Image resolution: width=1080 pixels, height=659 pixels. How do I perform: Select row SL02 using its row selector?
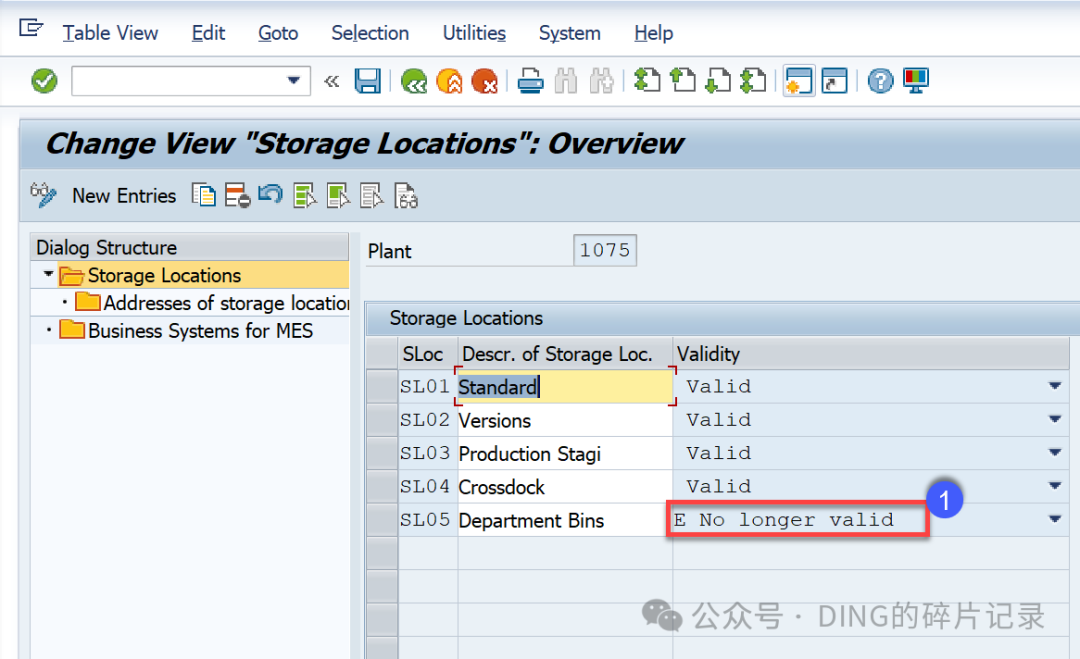[382, 419]
